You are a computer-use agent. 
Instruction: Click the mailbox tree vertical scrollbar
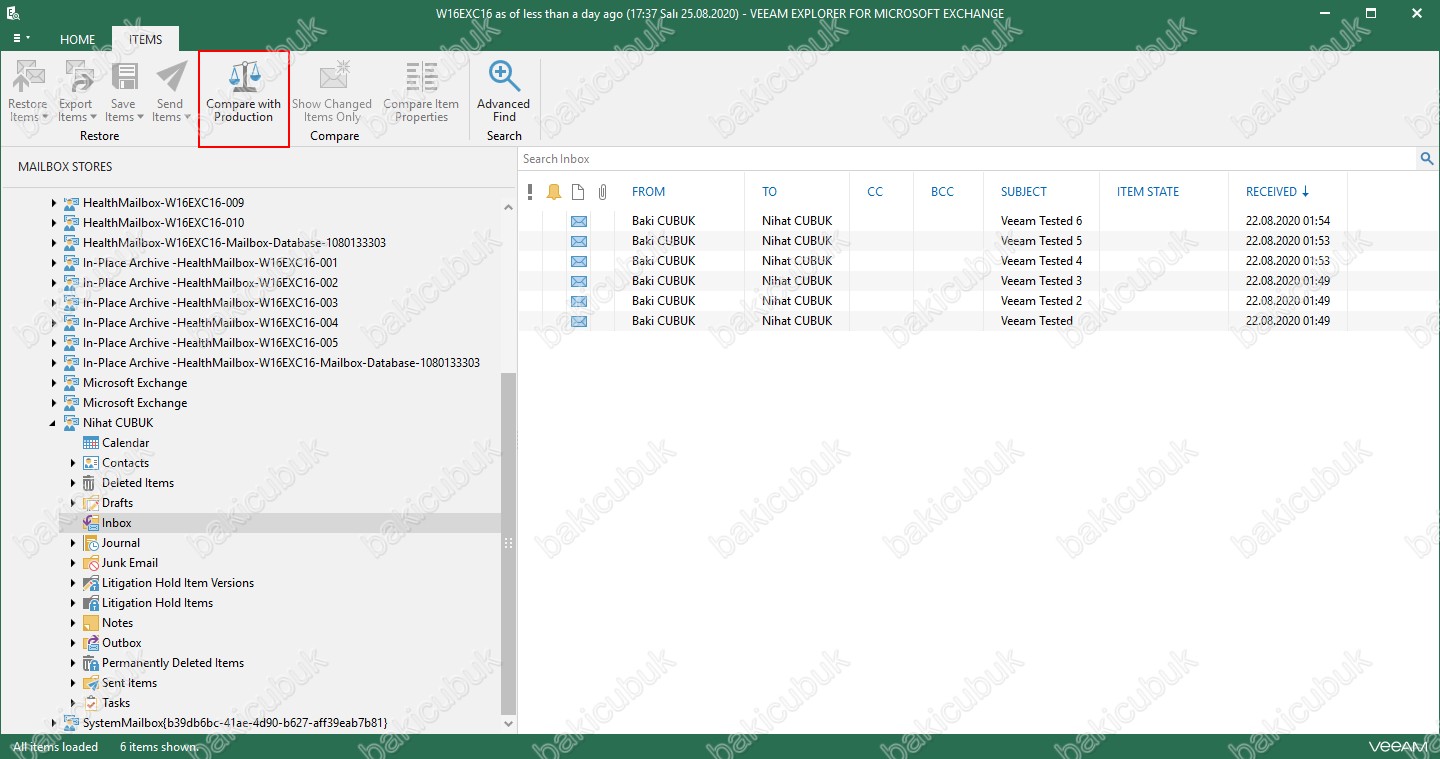pyautogui.click(x=509, y=543)
